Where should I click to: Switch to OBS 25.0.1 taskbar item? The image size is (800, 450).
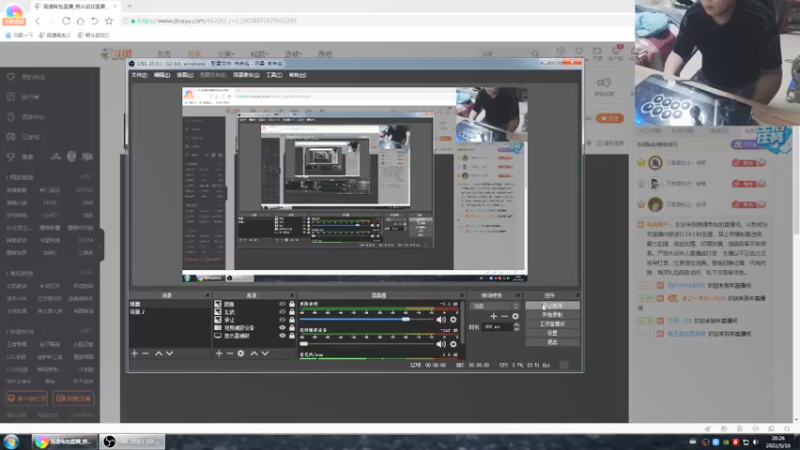click(x=132, y=441)
